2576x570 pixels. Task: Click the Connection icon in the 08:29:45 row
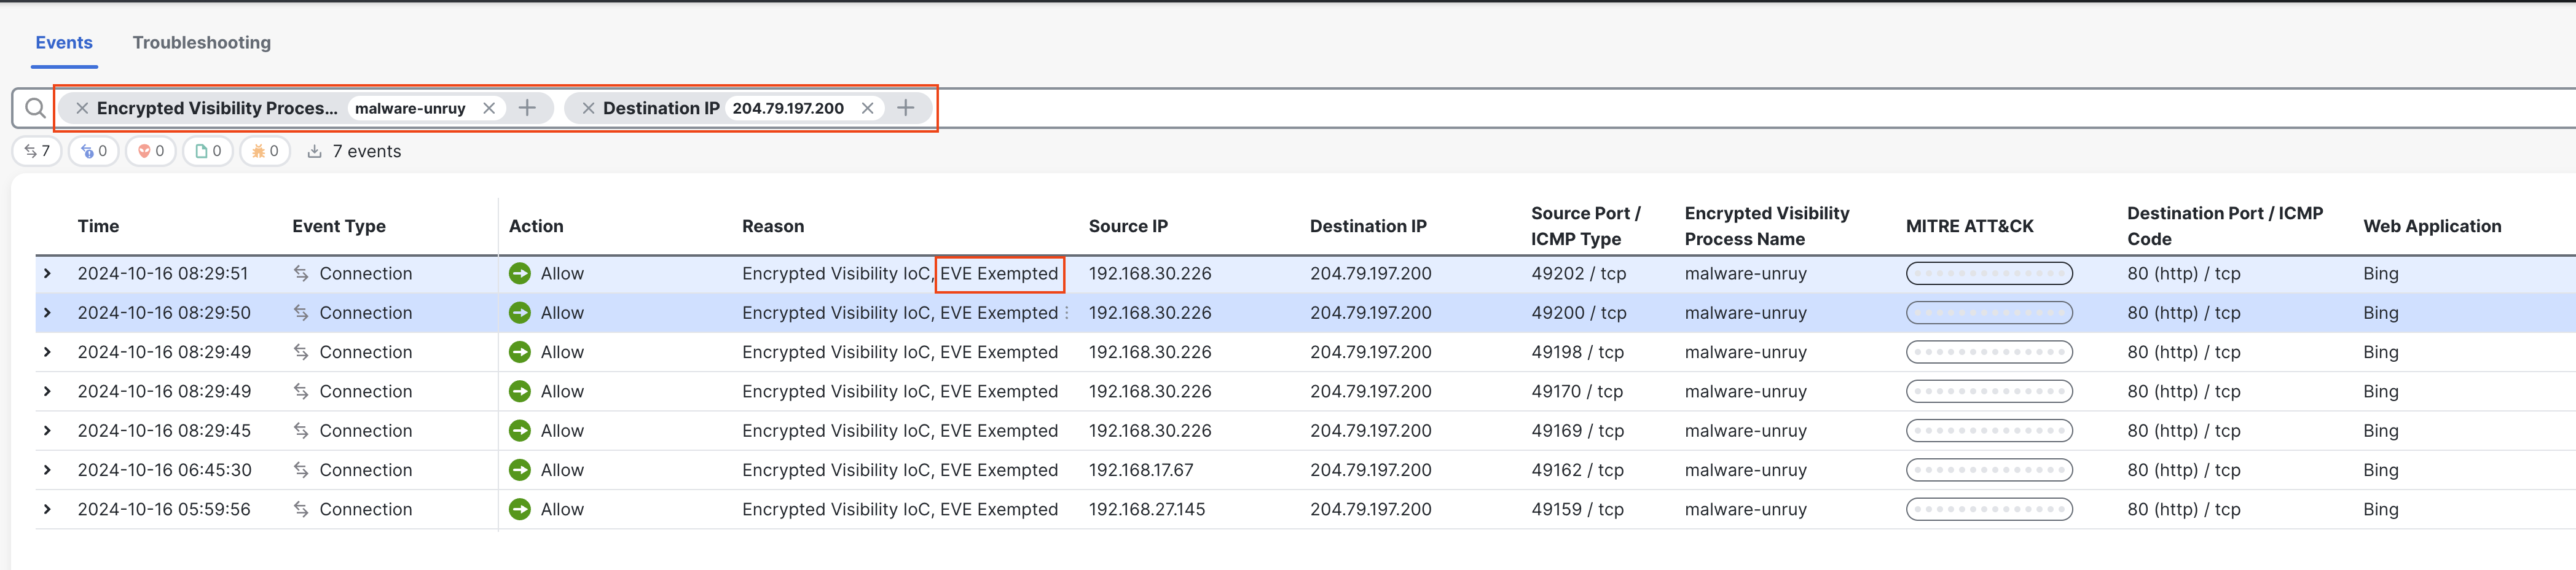(301, 431)
